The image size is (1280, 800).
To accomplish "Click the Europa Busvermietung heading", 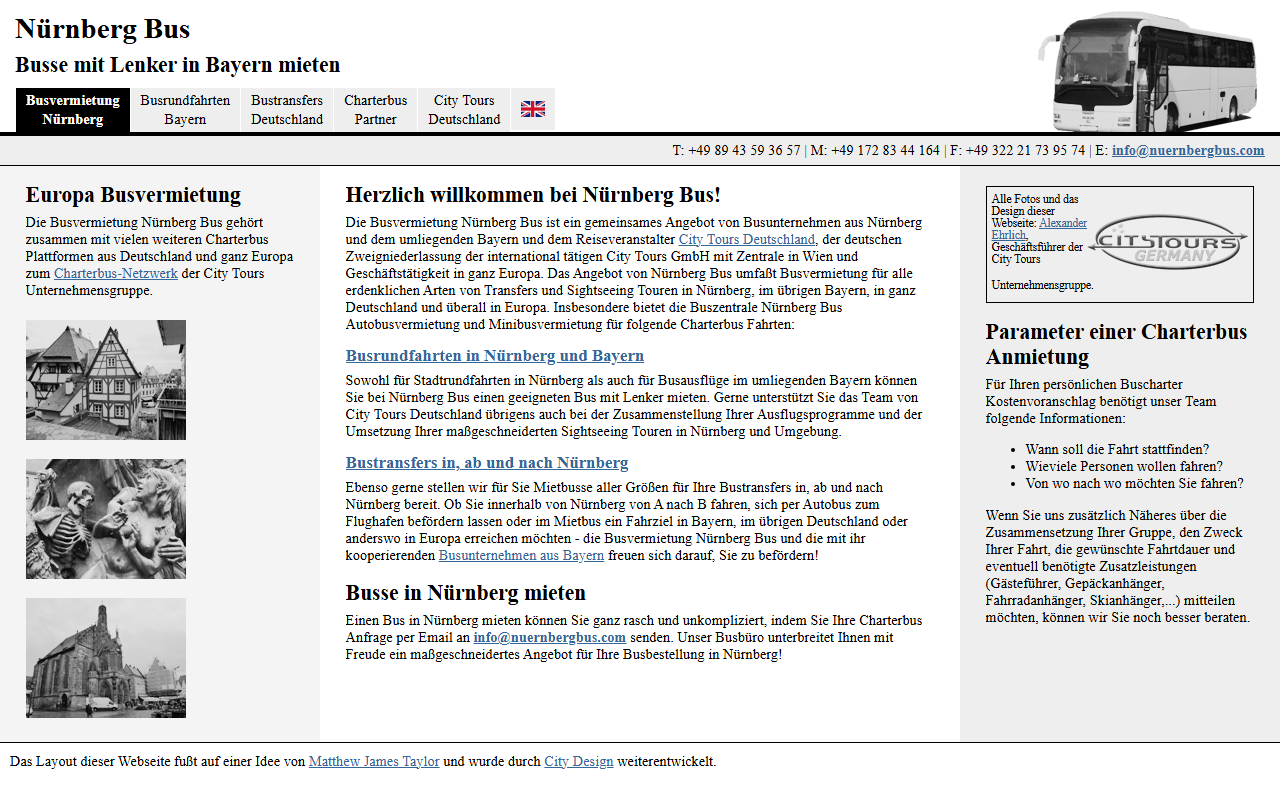I will tap(134, 194).
